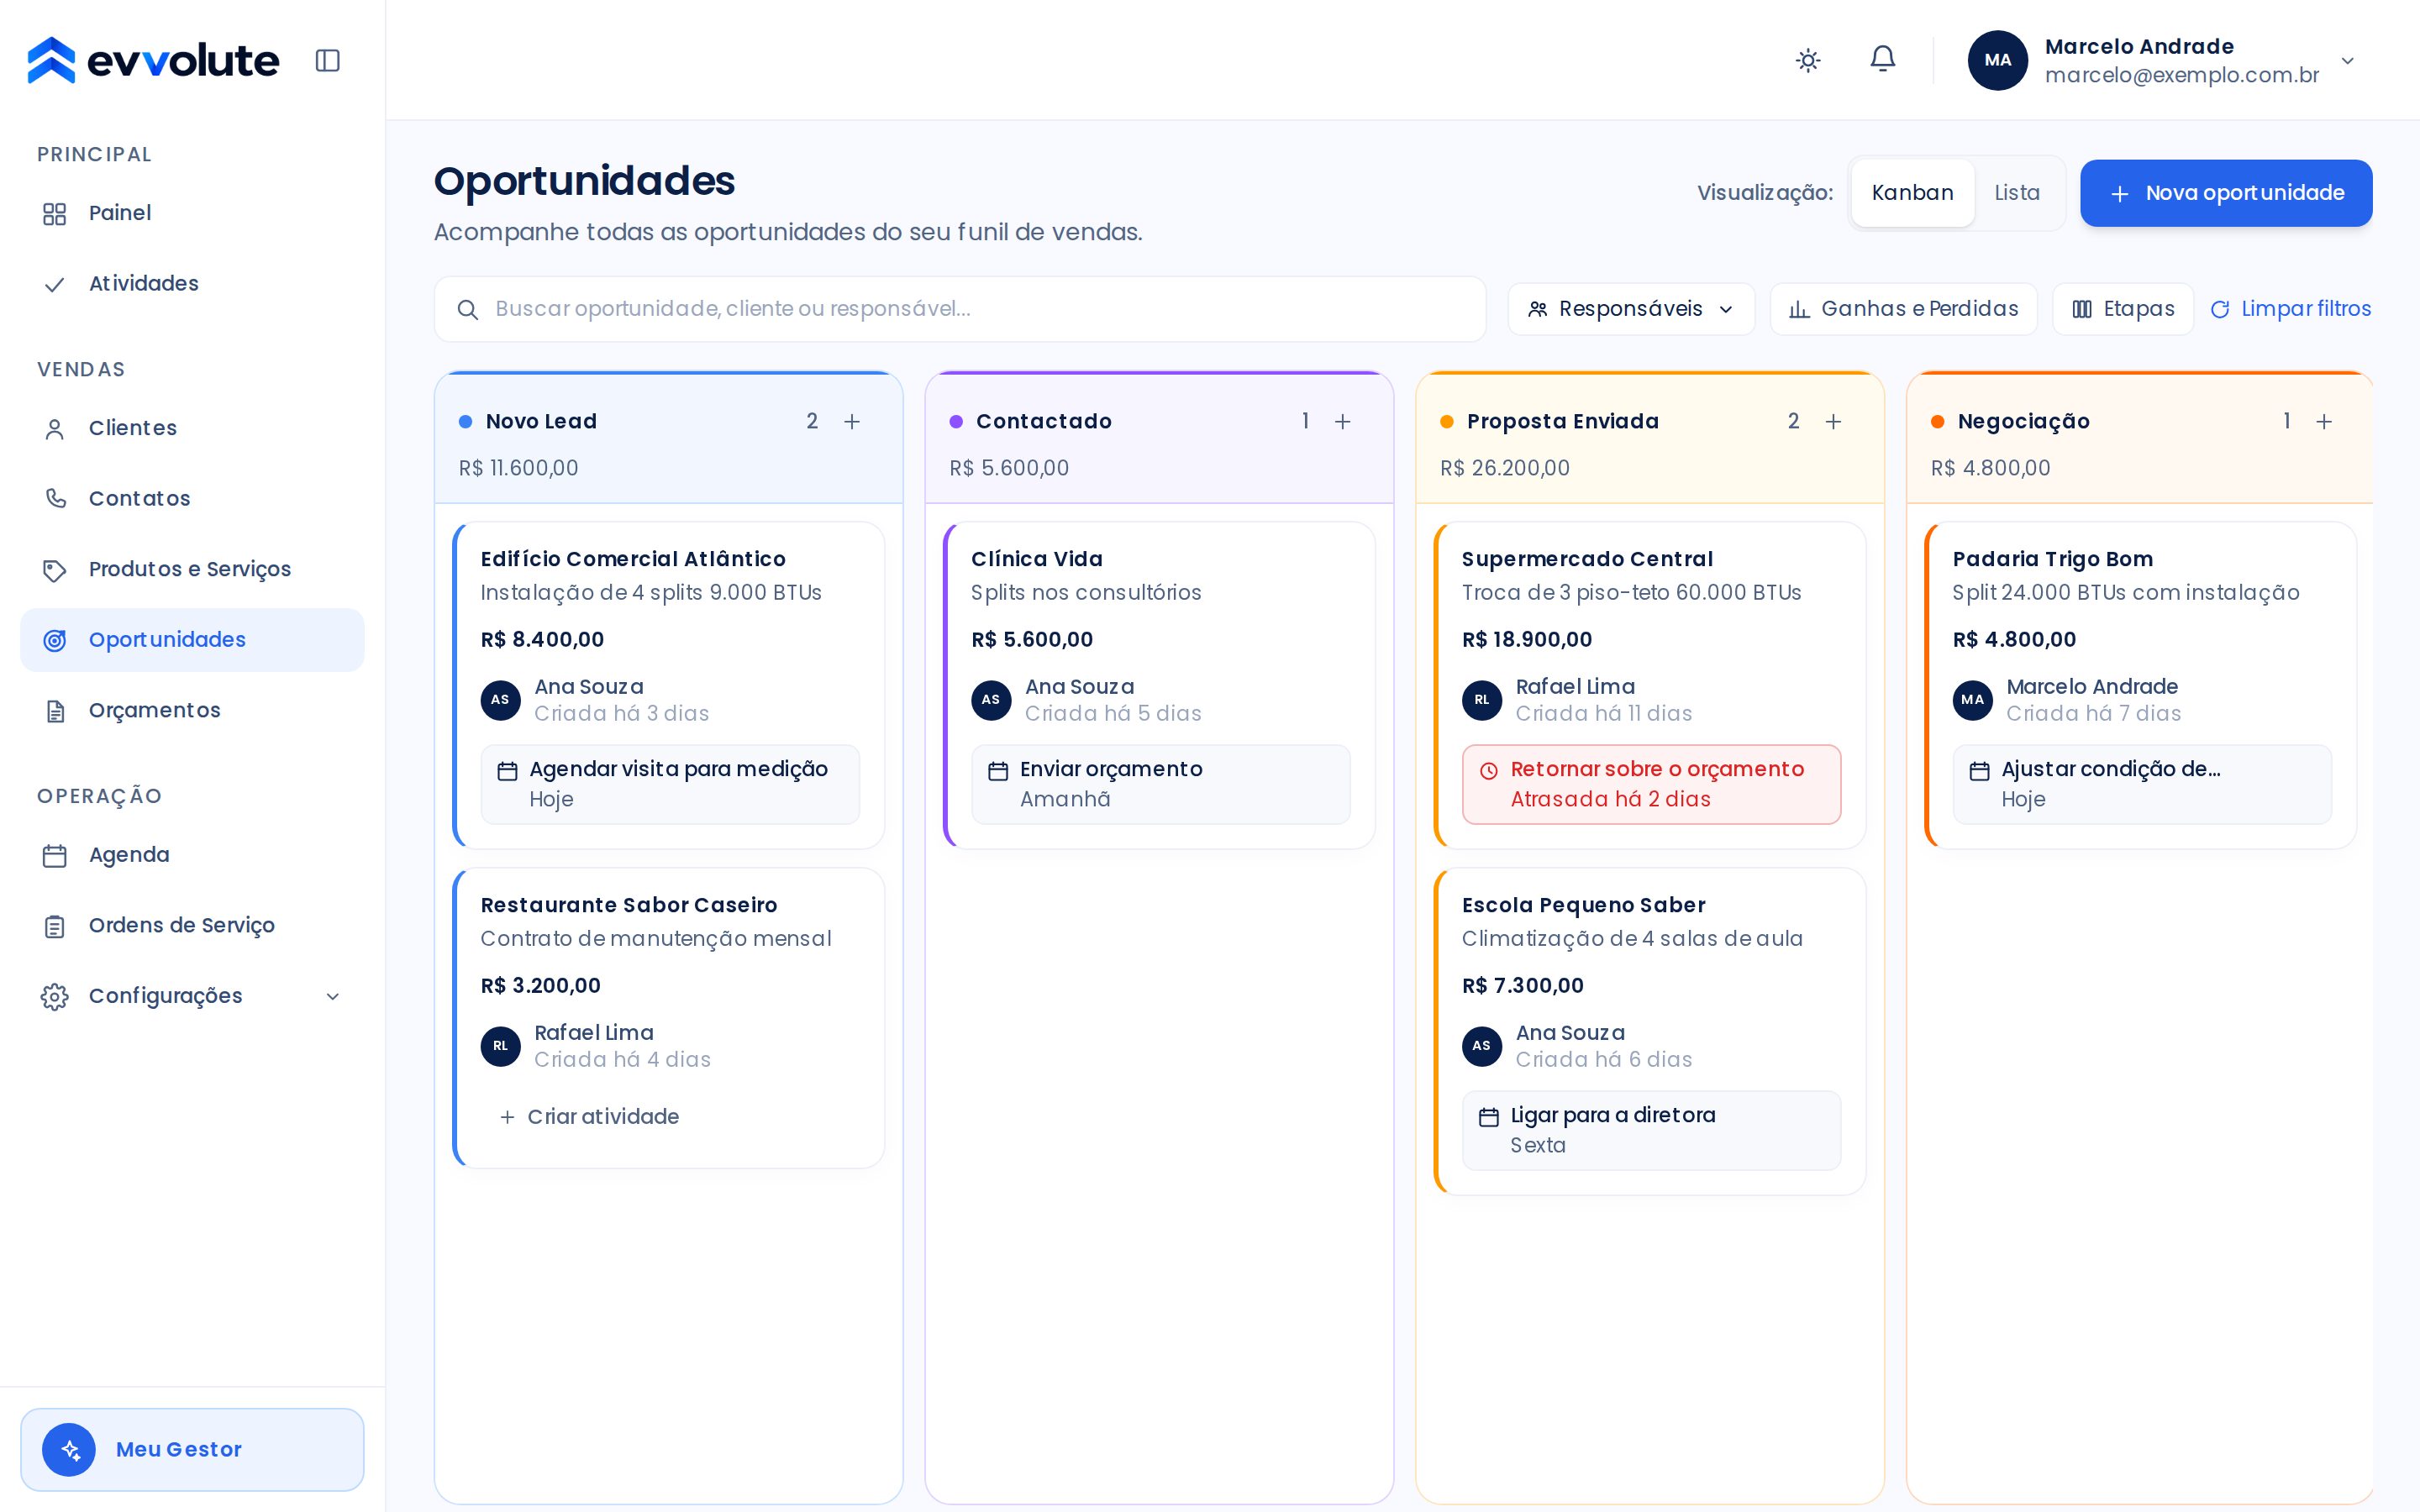Screen dimensions: 2420x1512
Task: Open Enviar orçamento activity on Clínica Vida
Action: (1160, 784)
